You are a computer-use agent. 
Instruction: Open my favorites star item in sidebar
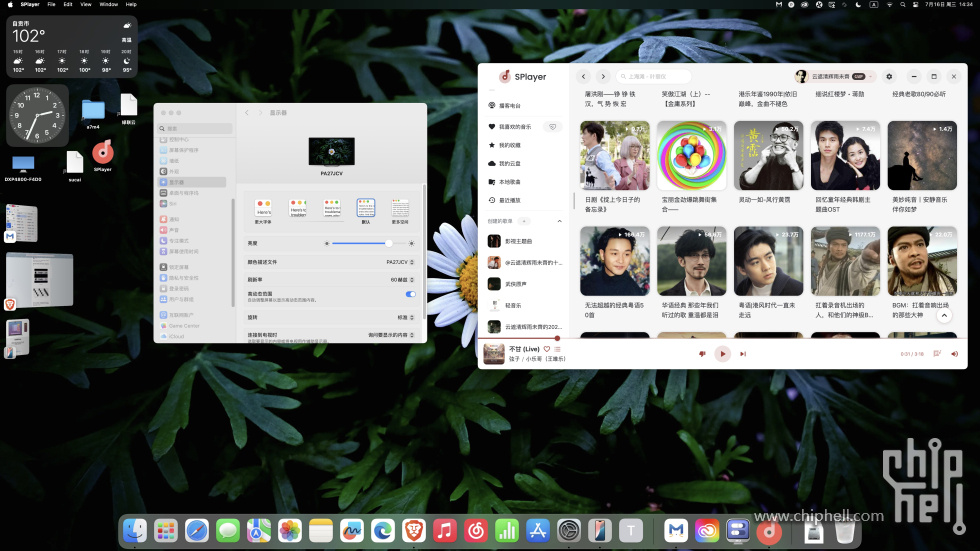(524, 145)
